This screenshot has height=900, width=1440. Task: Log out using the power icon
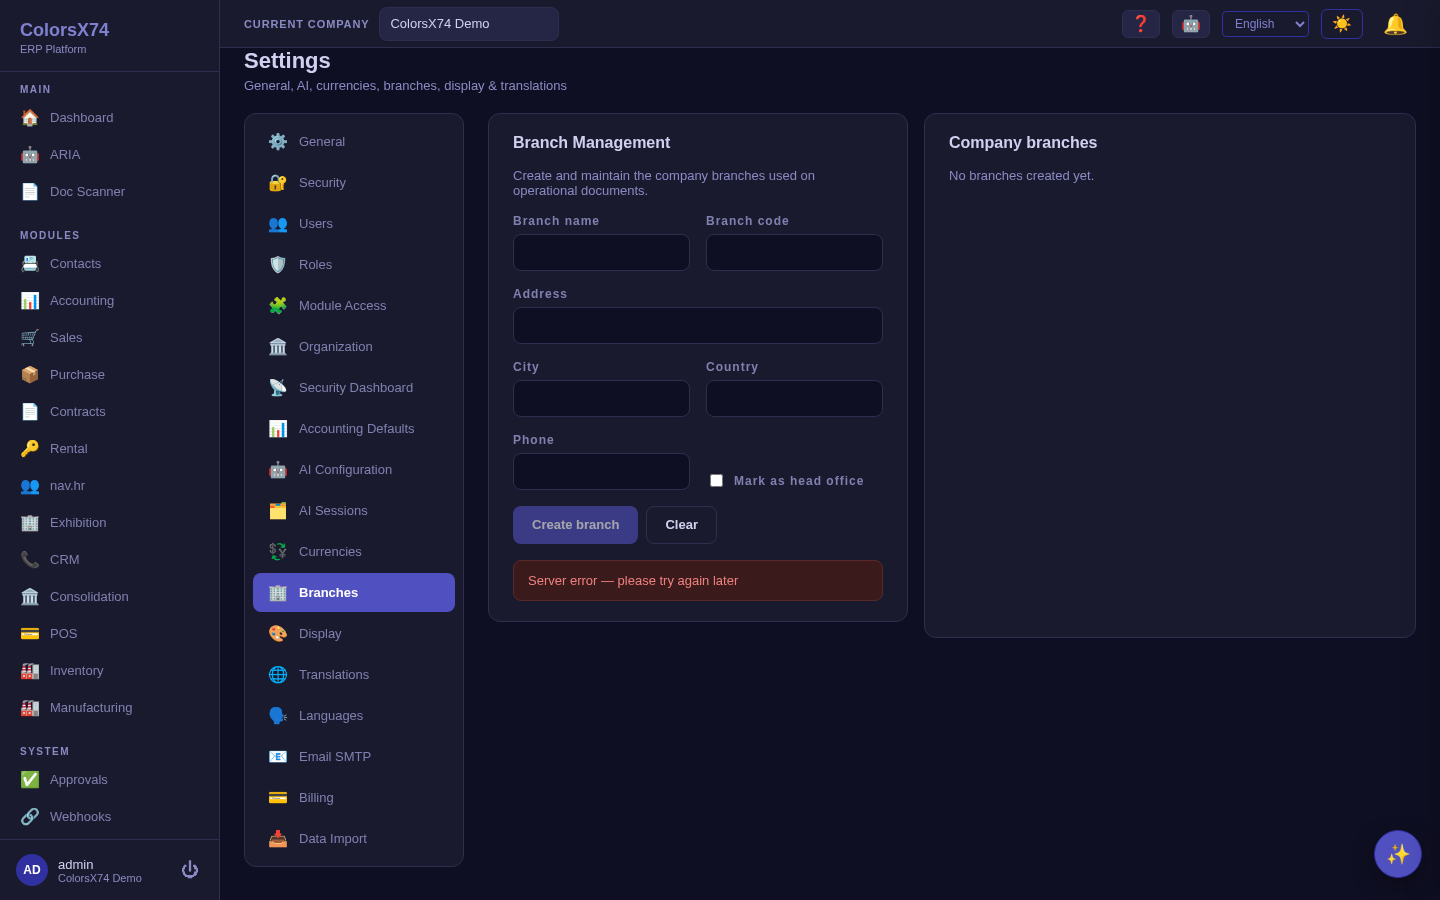click(190, 870)
